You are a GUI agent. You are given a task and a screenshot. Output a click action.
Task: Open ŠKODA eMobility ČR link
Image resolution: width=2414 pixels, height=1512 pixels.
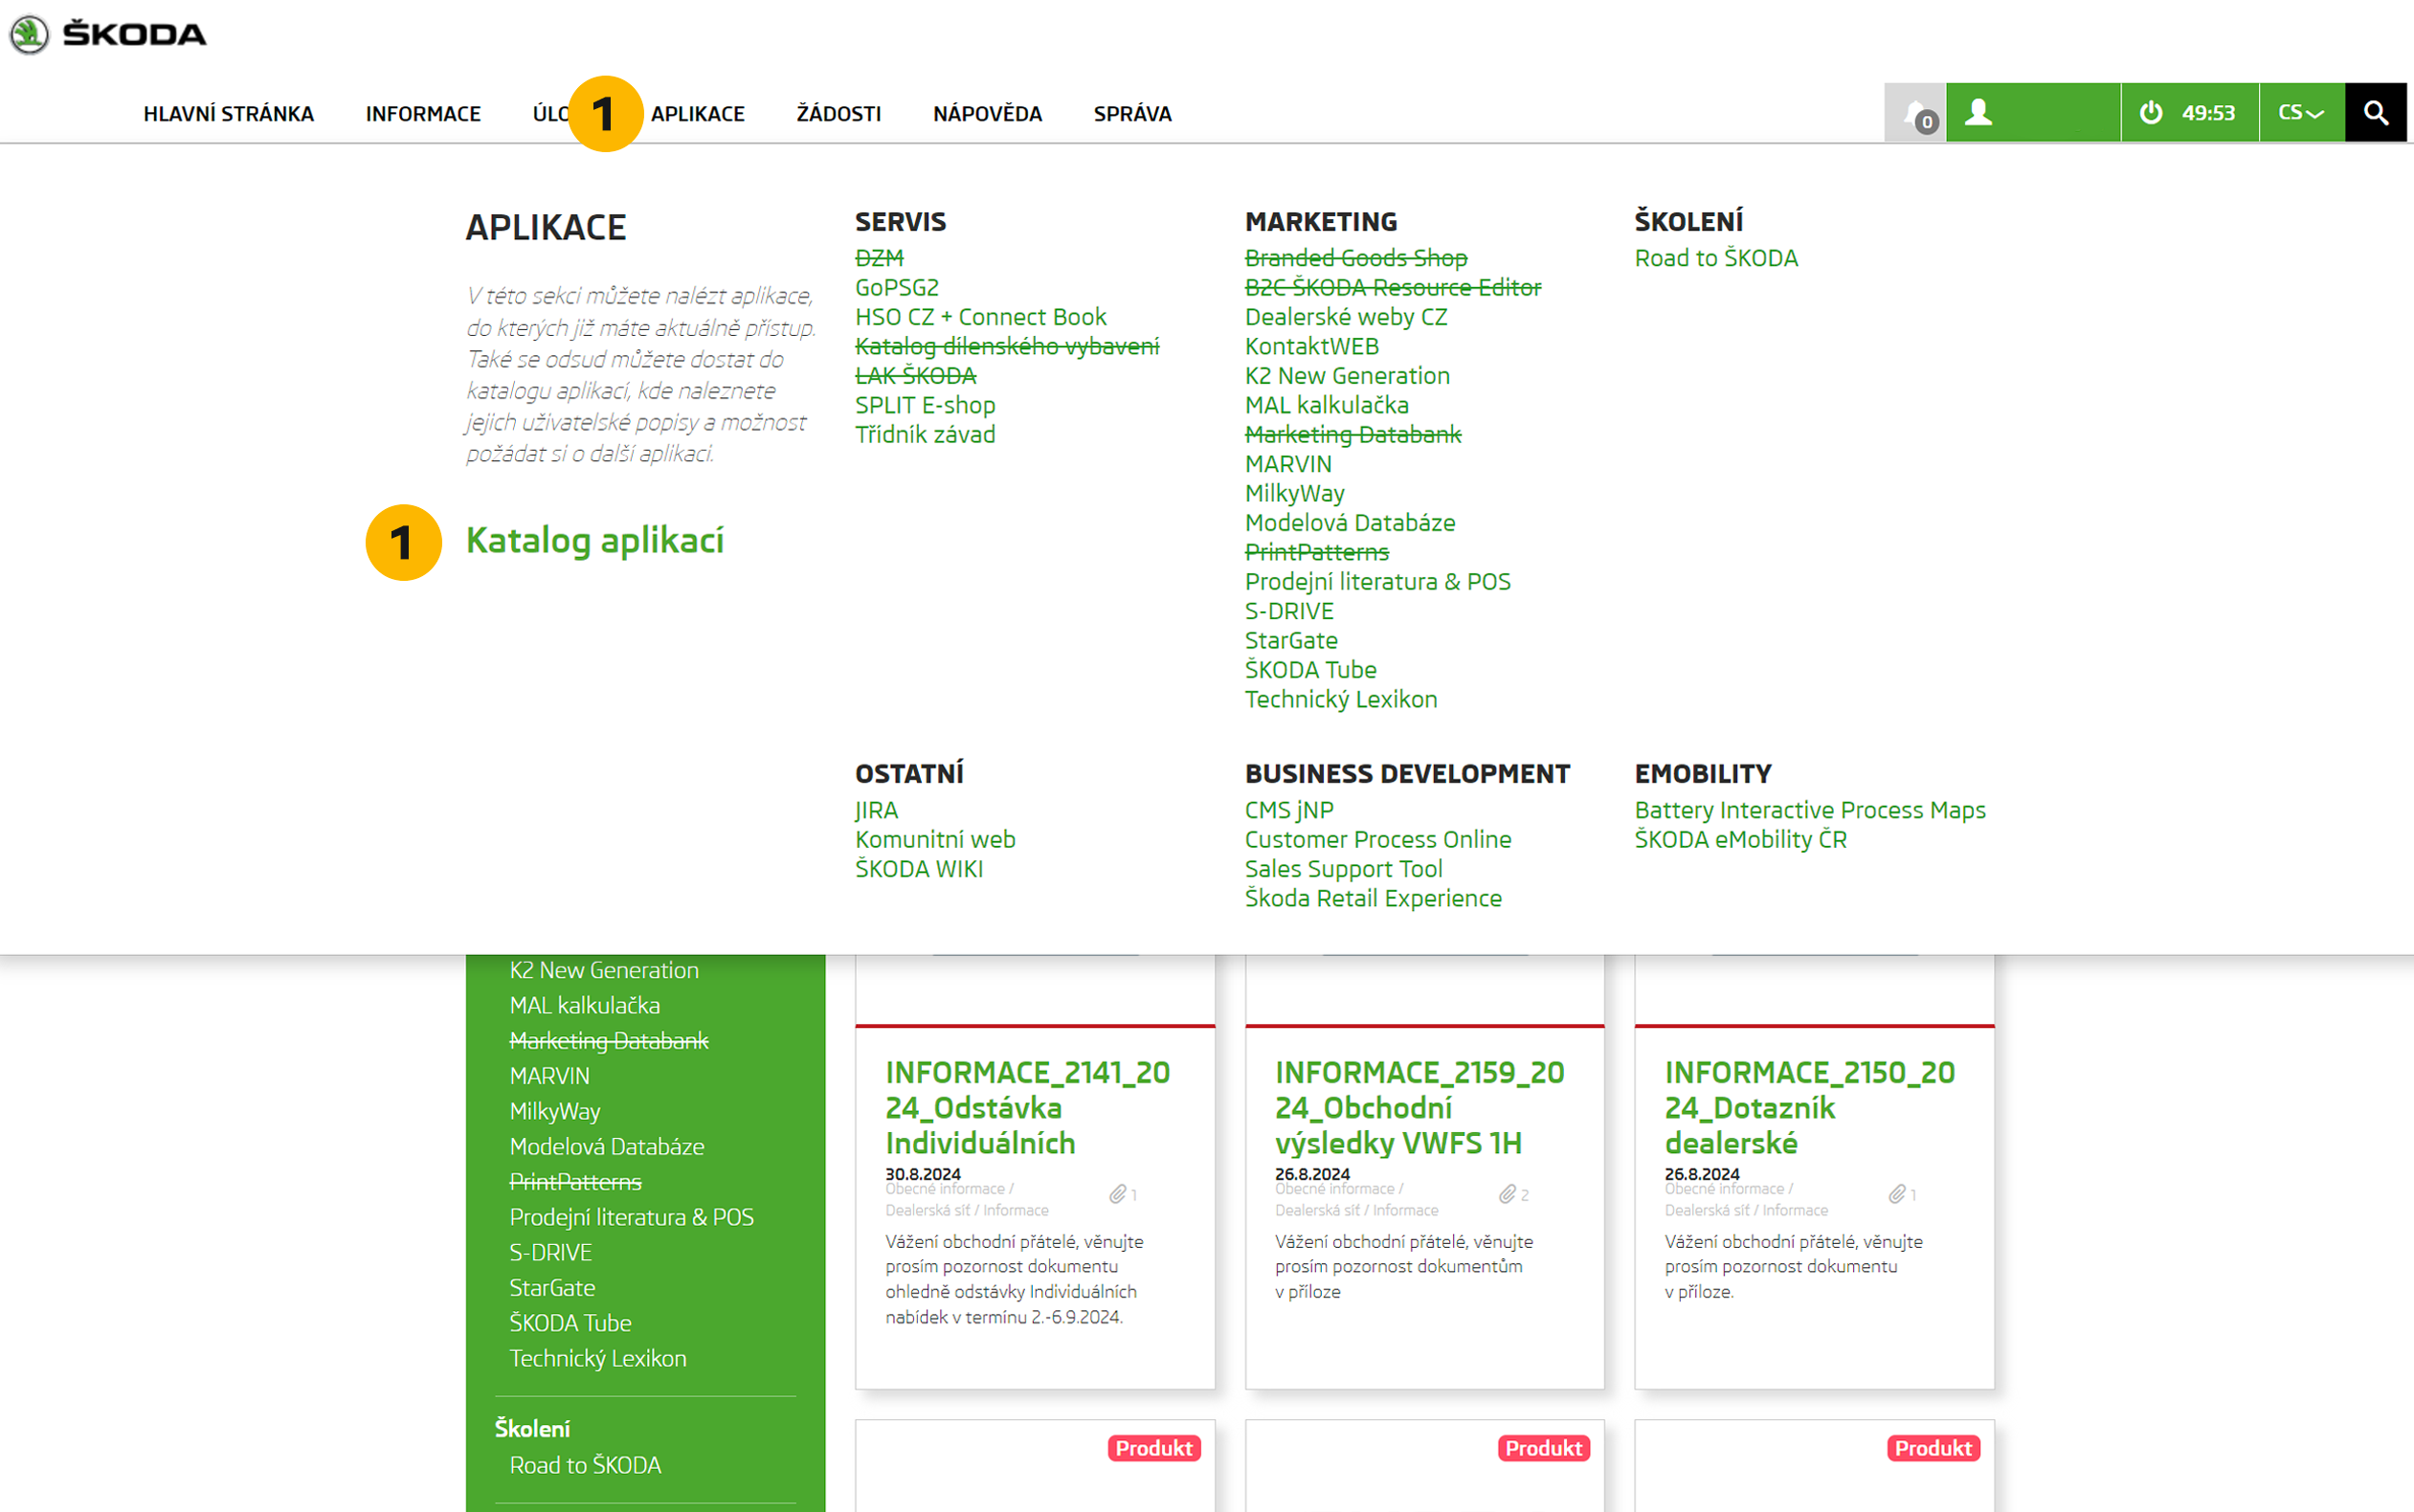1740,840
